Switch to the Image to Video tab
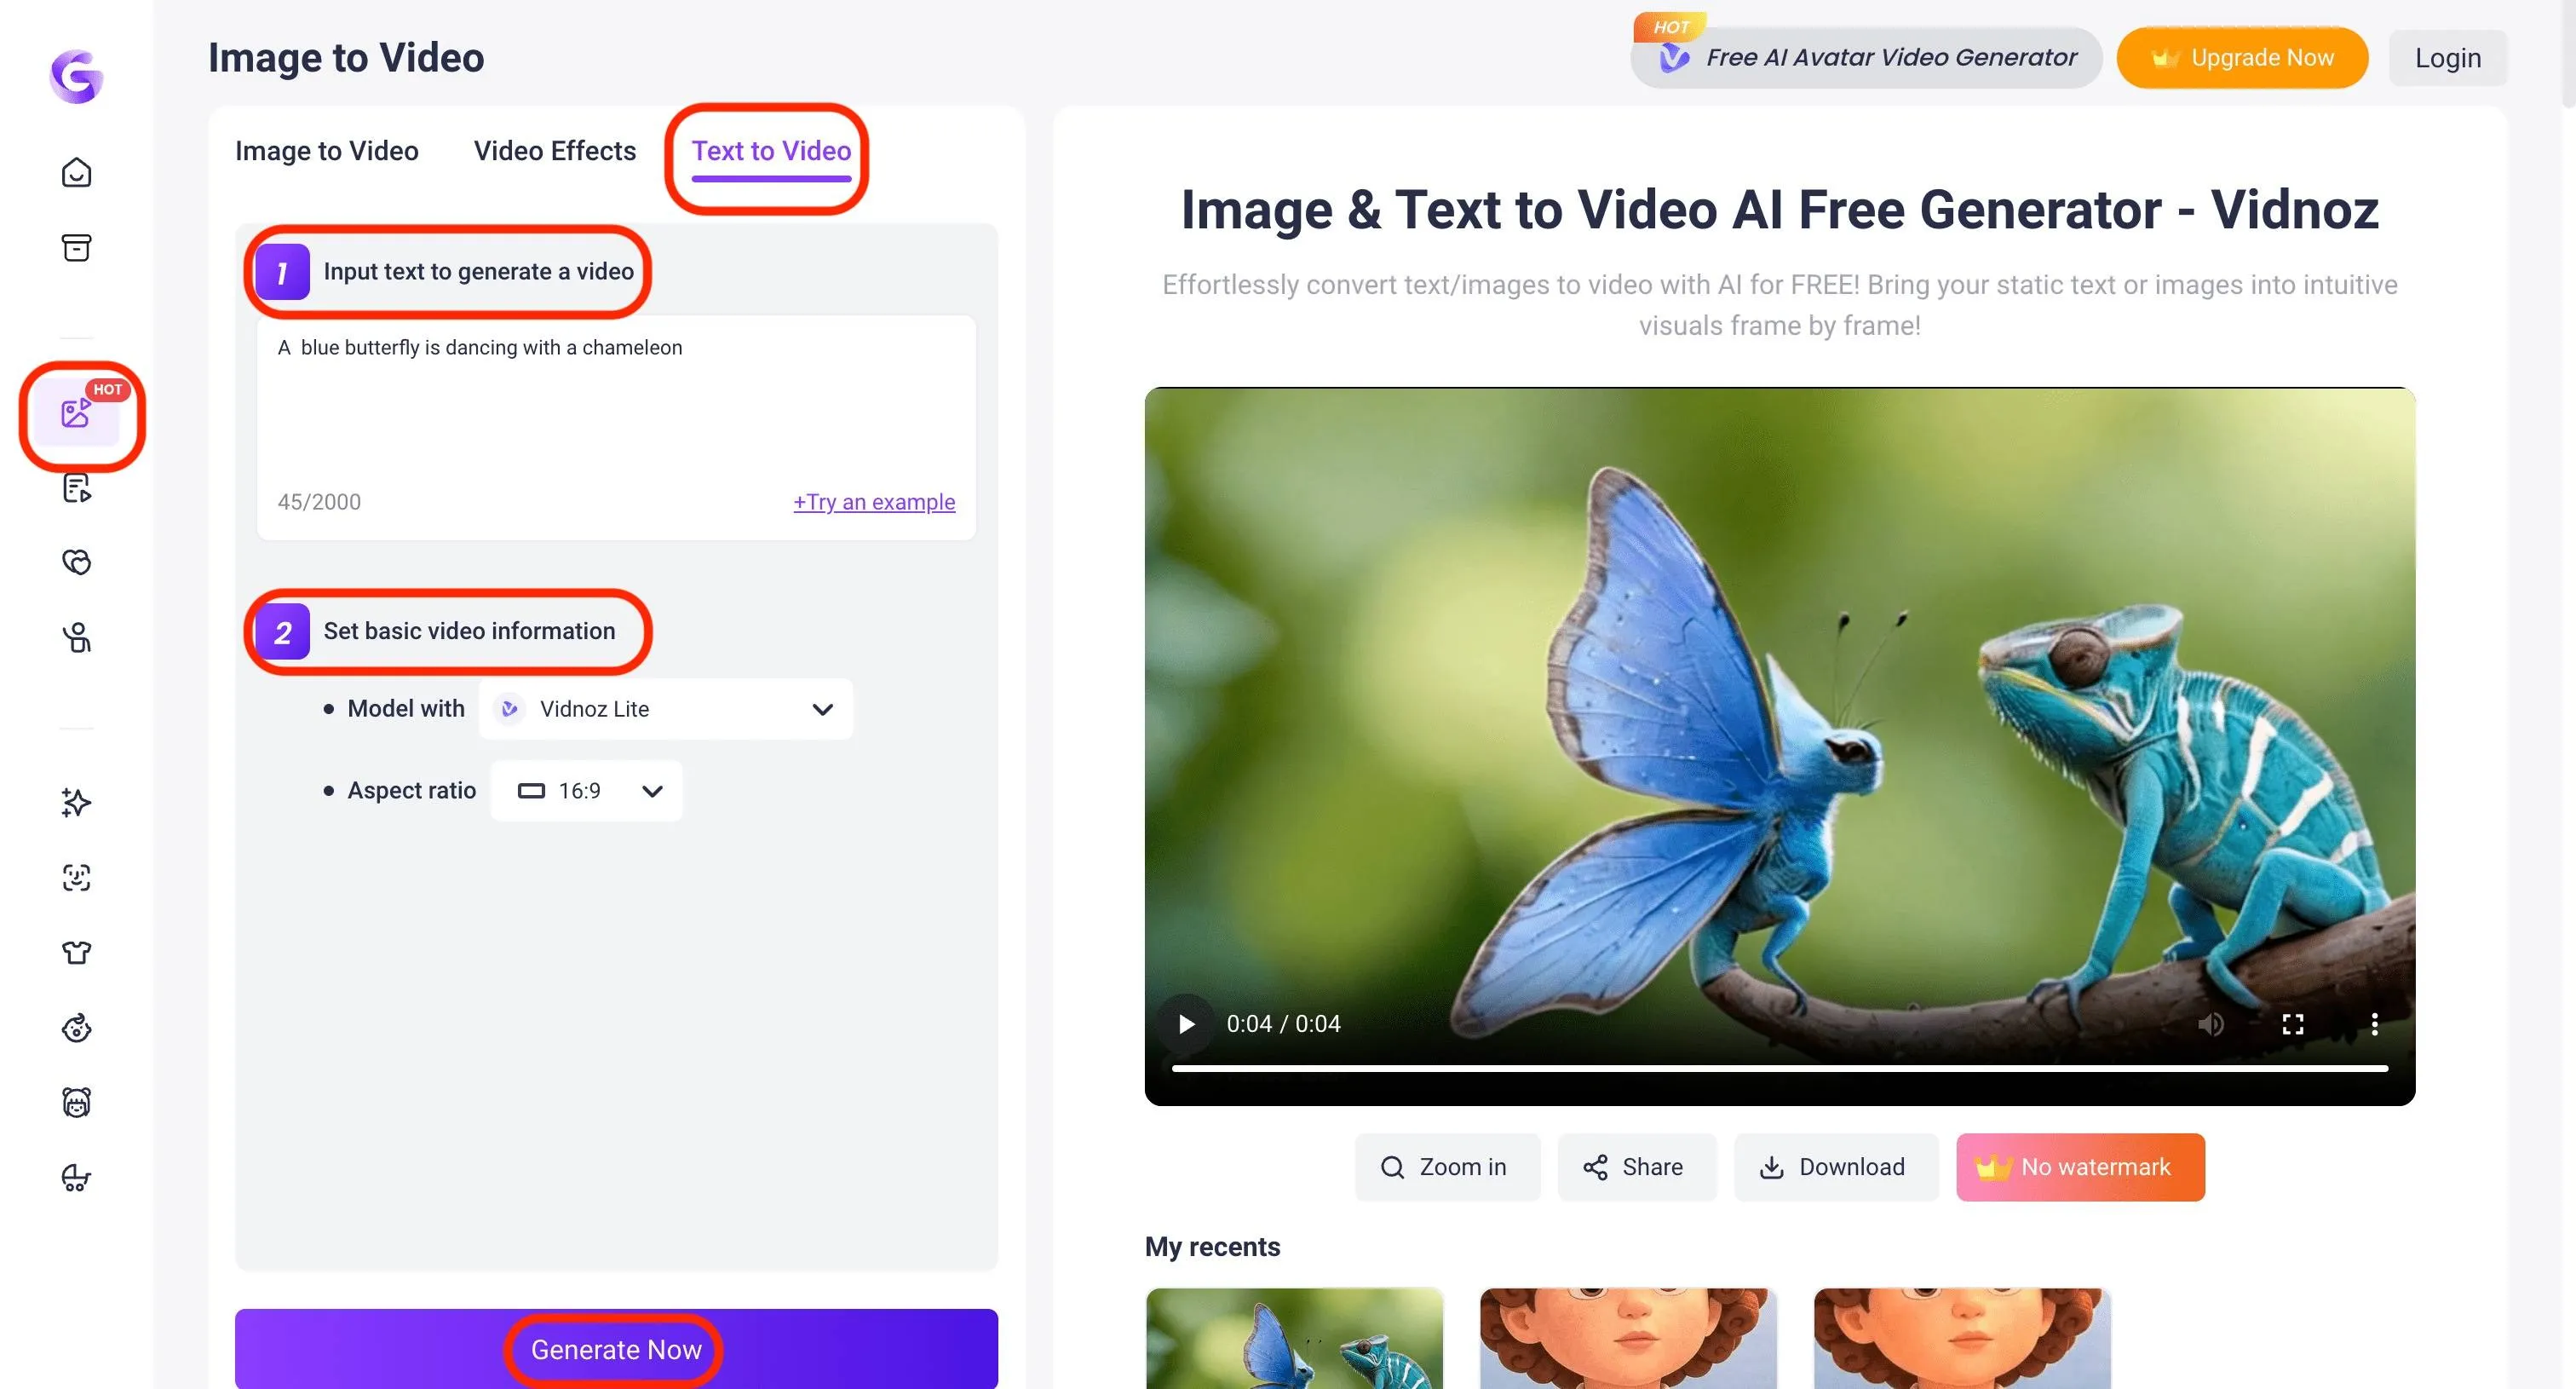This screenshot has height=1389, width=2576. point(326,151)
